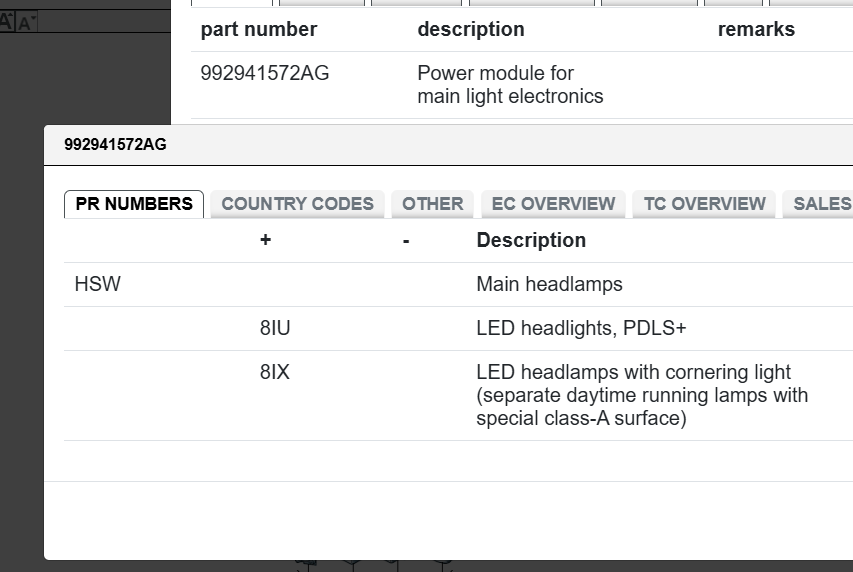Go to the TC OVERVIEW tab
This screenshot has height=572, width=853.
tap(704, 204)
